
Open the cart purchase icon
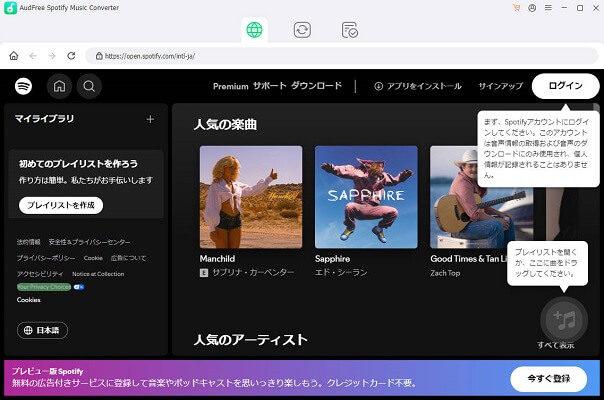(516, 8)
